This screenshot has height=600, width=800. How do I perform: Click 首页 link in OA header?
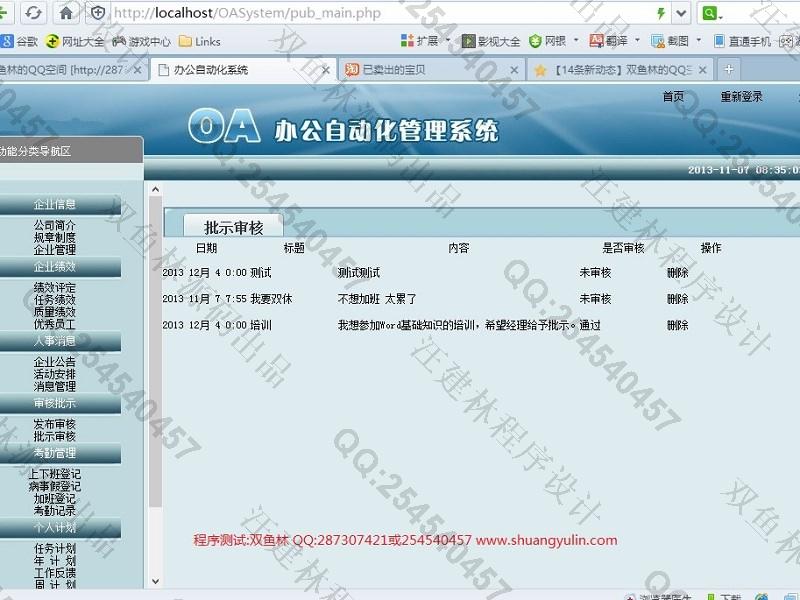pos(673,96)
